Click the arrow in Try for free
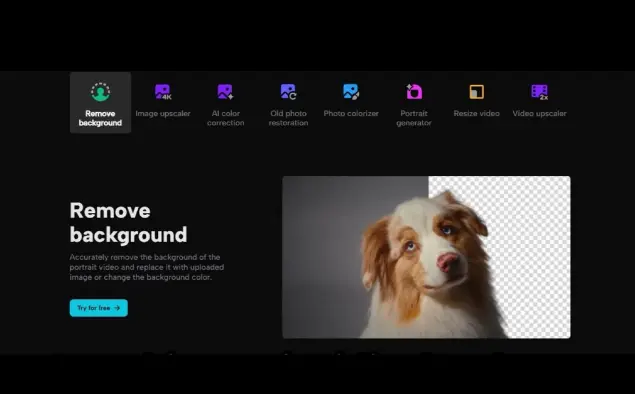 coord(117,308)
